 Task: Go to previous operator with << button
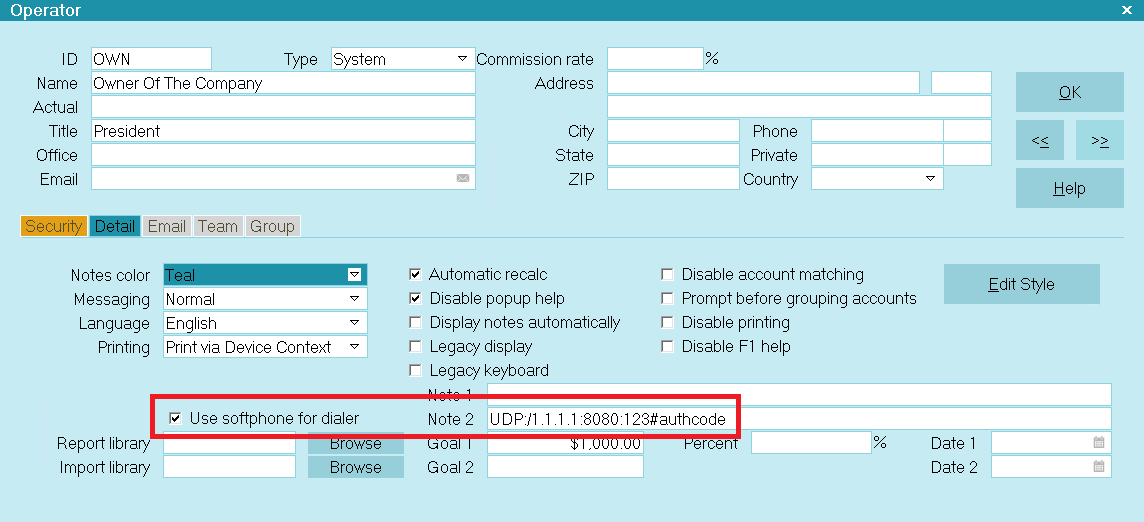click(1040, 140)
